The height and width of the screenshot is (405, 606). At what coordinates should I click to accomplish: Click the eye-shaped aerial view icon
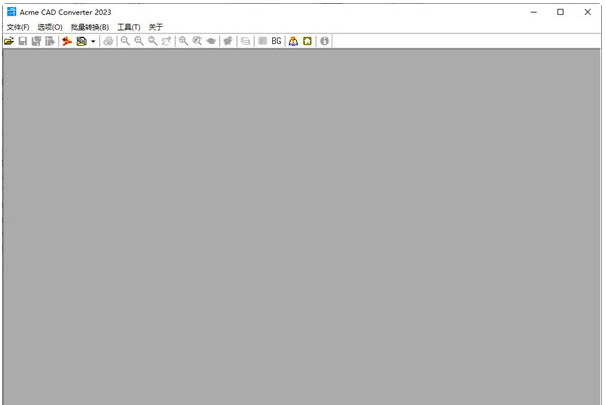click(x=211, y=41)
